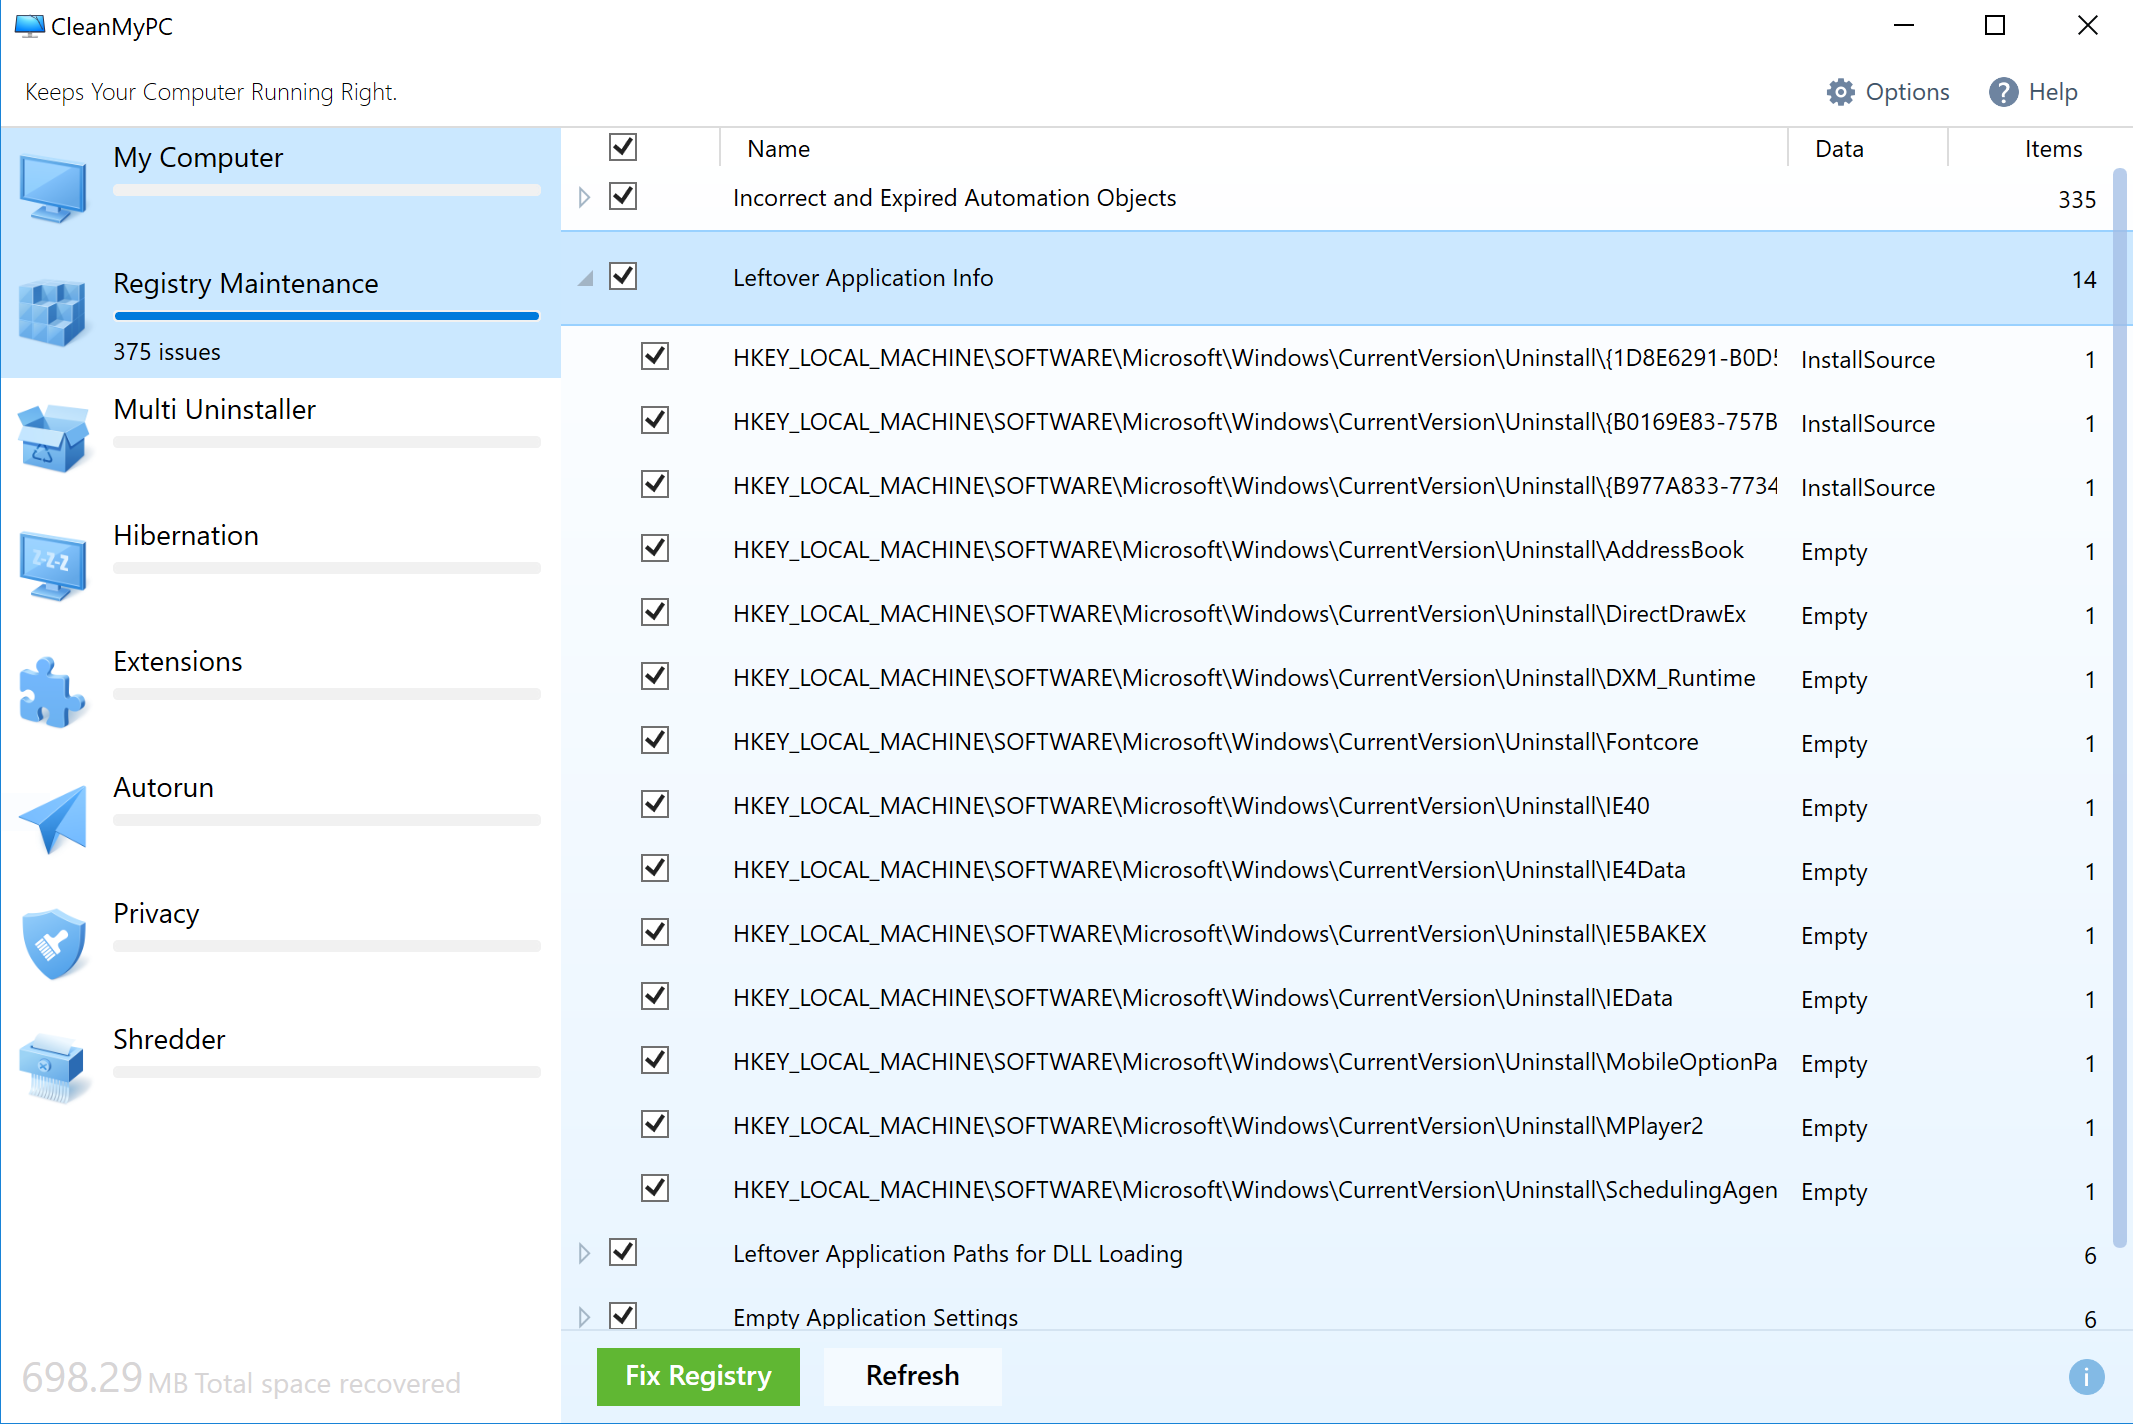Click the Multi Uninstaller box icon
Viewport: 2133px width, 1424px height.
pyautogui.click(x=53, y=439)
